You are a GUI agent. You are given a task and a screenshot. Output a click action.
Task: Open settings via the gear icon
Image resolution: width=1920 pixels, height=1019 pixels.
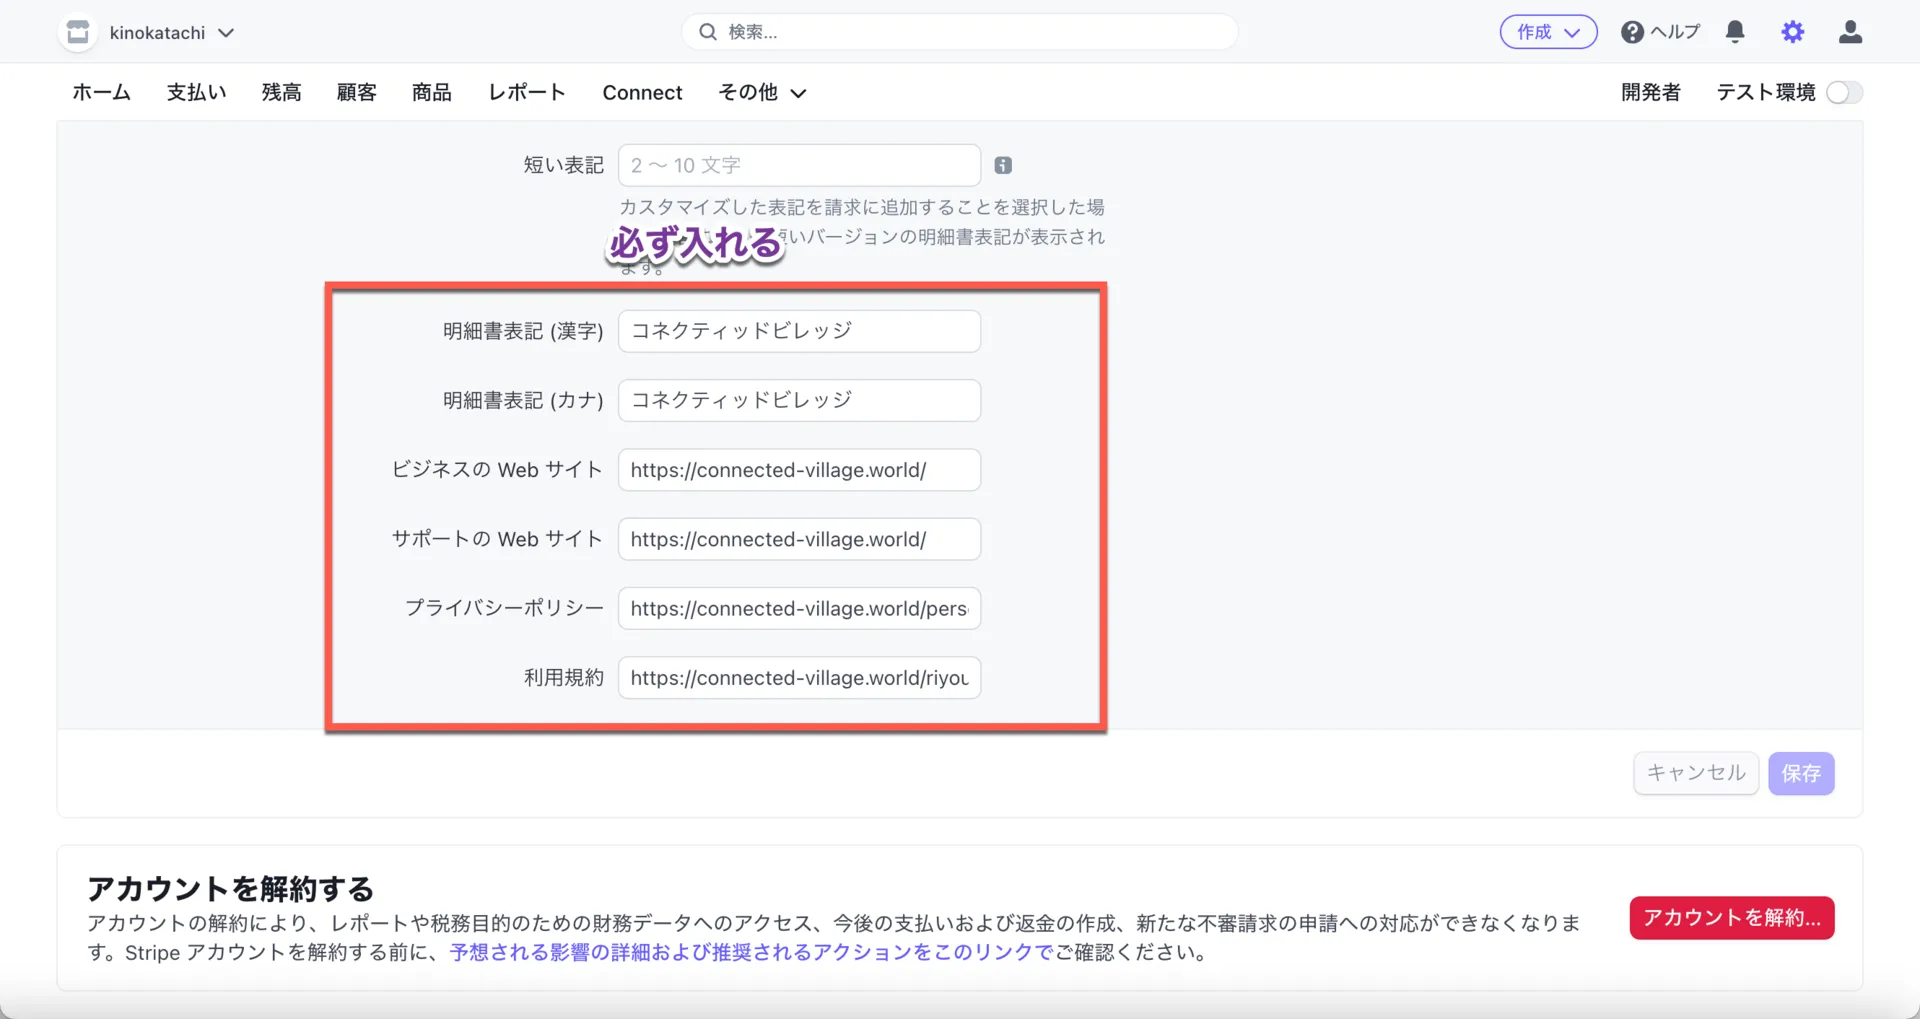coord(1792,32)
